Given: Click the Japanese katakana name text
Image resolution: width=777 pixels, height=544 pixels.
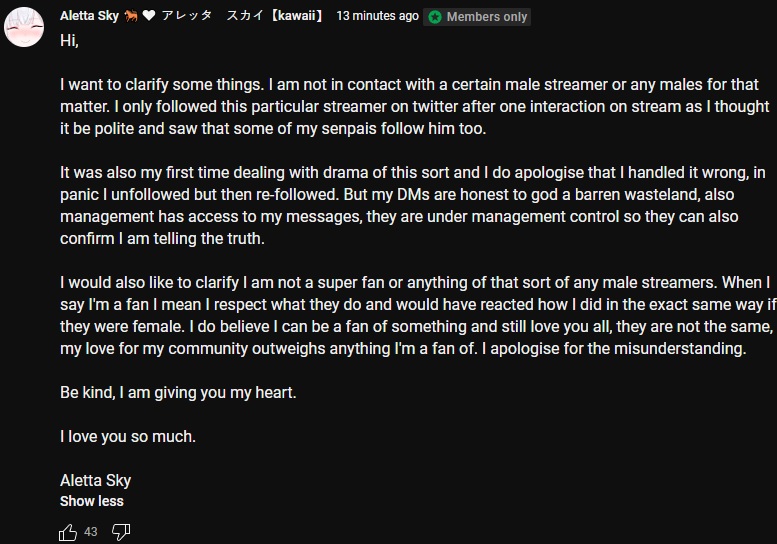Looking at the screenshot, I should pyautogui.click(x=213, y=16).
